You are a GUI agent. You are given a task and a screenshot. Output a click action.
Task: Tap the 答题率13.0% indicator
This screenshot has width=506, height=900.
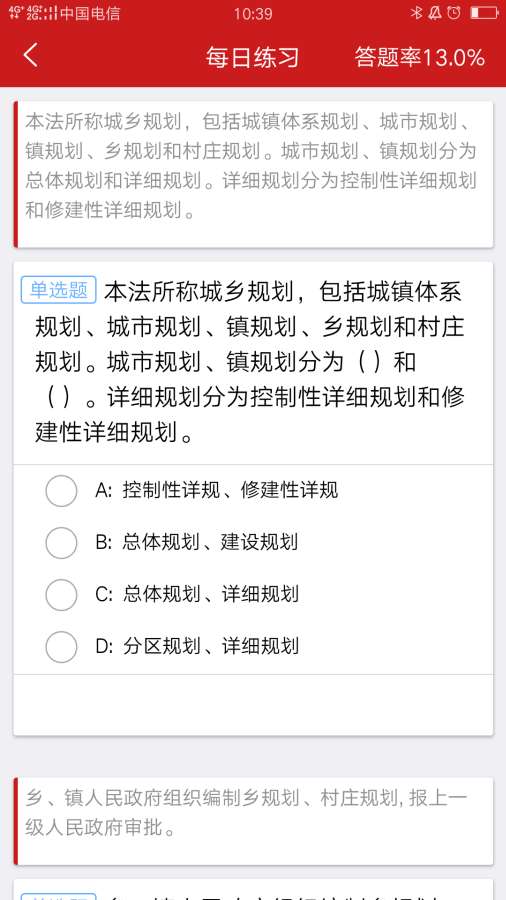[419, 57]
